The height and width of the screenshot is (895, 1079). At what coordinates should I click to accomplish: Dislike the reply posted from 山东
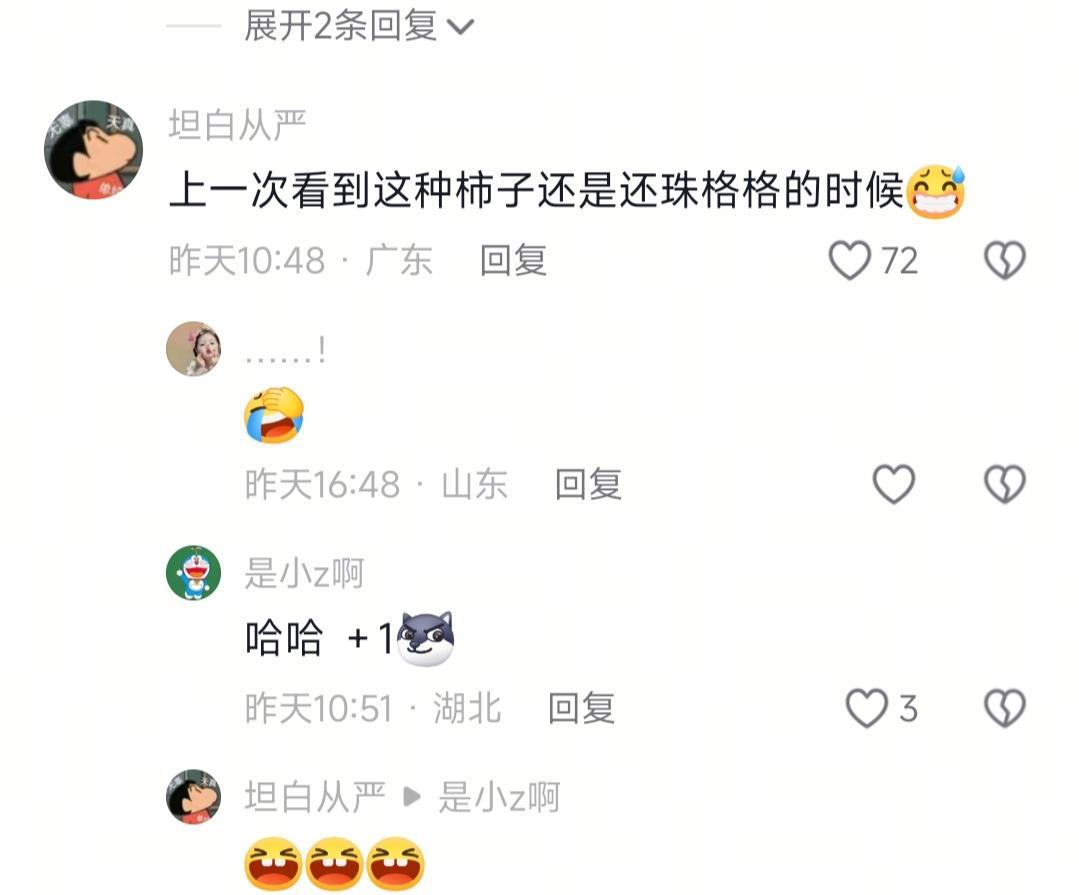[1005, 484]
